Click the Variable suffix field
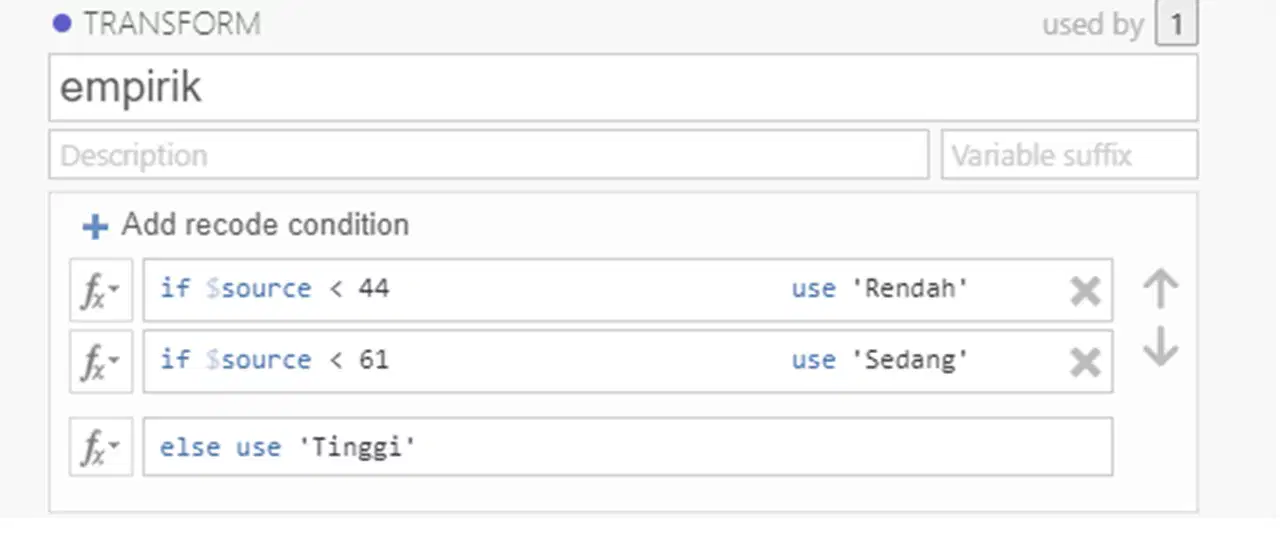1280x543 pixels. (1069, 155)
